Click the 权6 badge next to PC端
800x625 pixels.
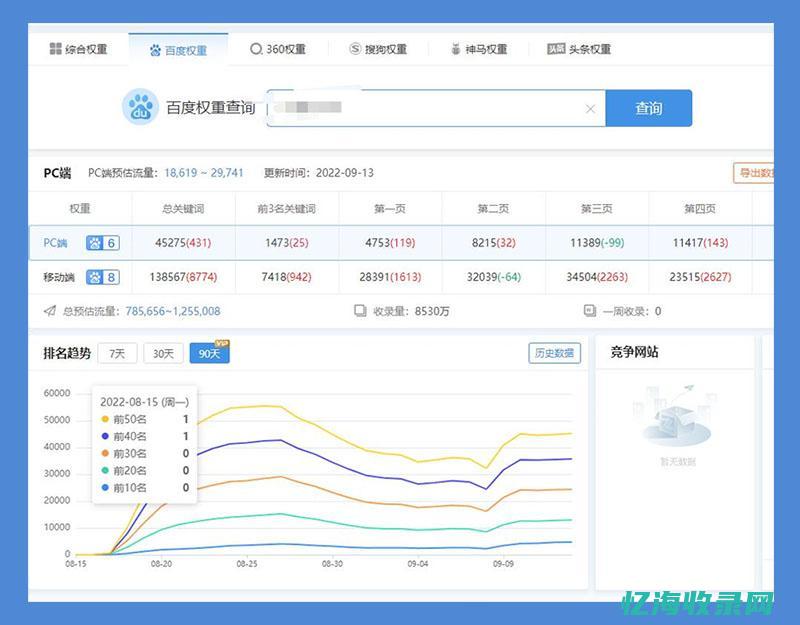100,240
